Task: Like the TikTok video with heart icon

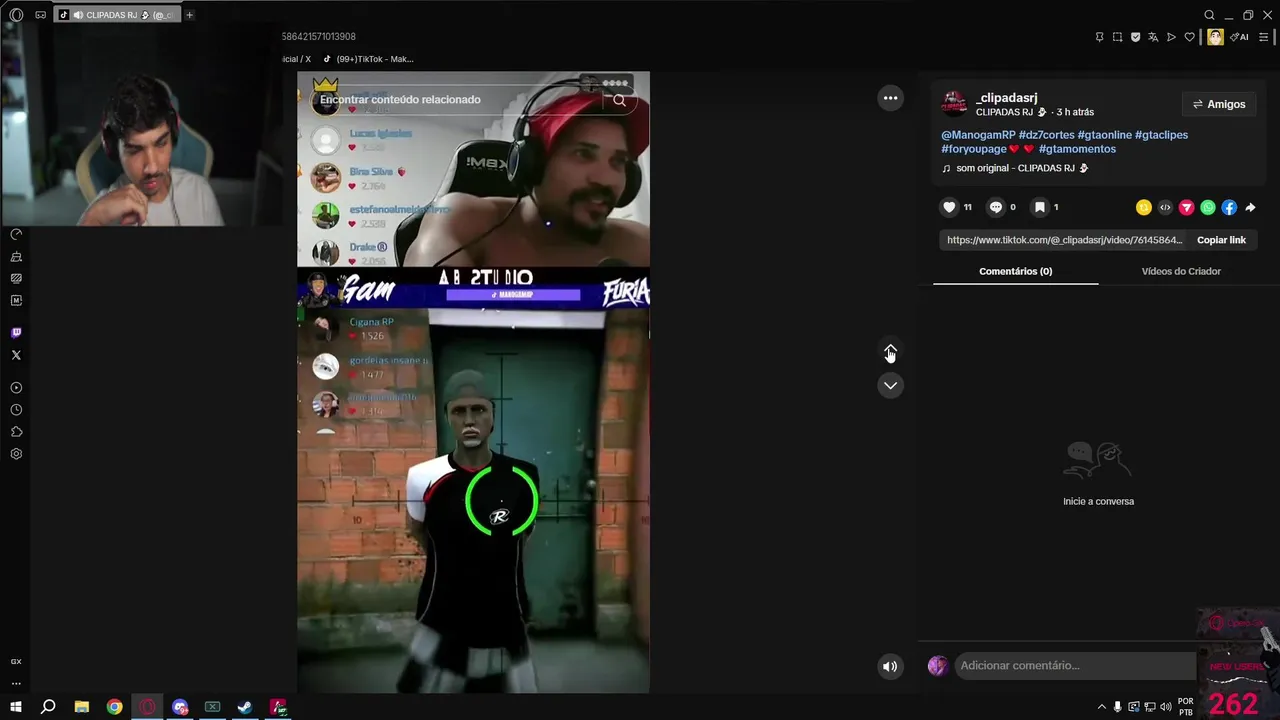Action: (949, 207)
